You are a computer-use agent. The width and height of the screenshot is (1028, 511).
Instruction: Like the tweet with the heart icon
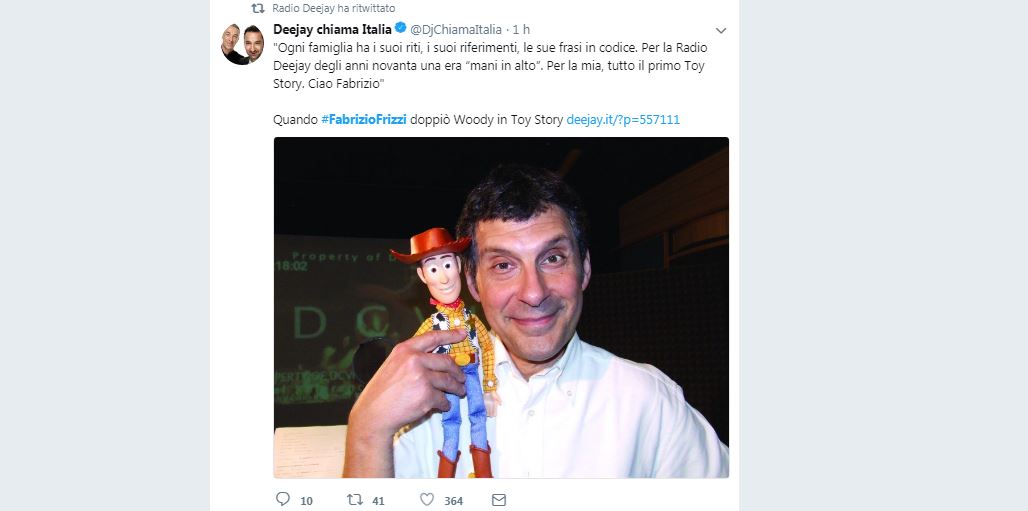[x=427, y=499]
